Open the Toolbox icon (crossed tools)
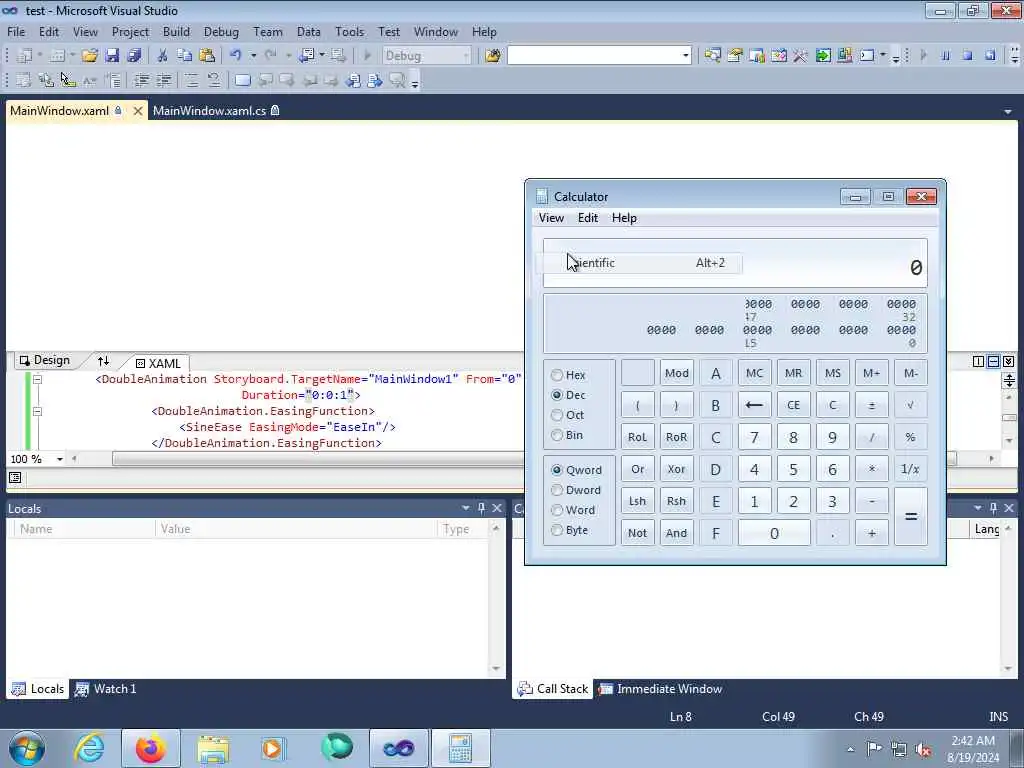Screen dimensions: 1024x768 (800, 56)
